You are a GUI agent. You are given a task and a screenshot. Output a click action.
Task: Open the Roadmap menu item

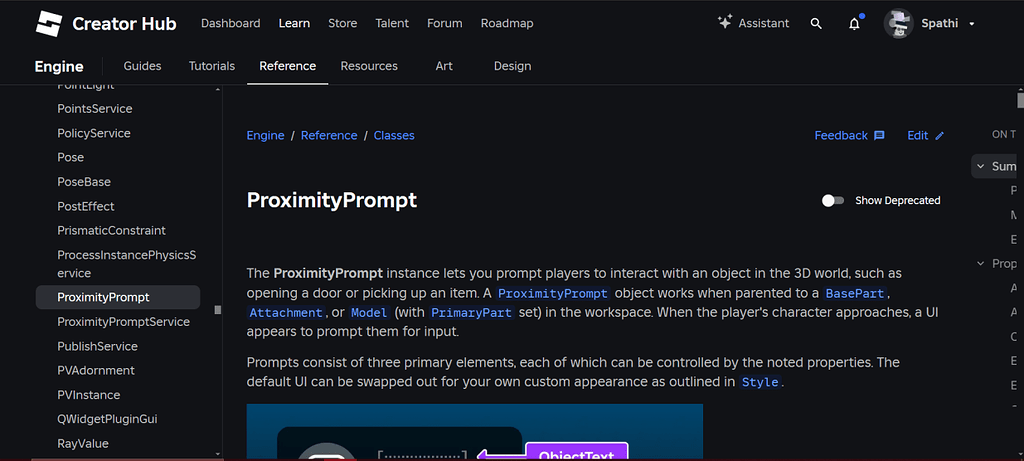507,23
